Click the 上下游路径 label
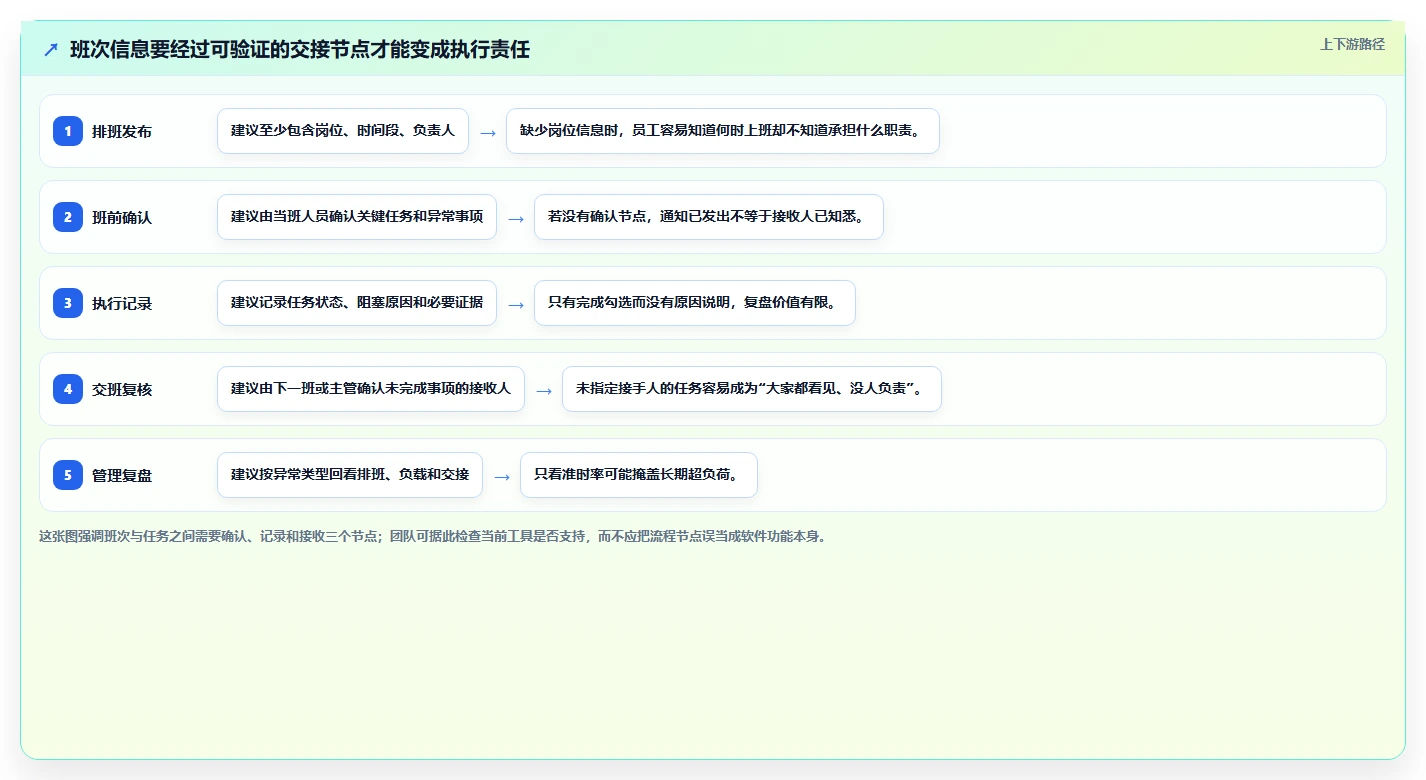The height and width of the screenshot is (780, 1426). pyautogui.click(x=1352, y=44)
